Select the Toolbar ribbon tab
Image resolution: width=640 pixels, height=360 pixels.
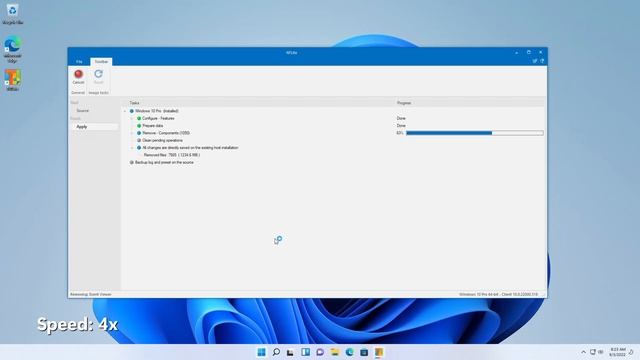[x=101, y=62]
